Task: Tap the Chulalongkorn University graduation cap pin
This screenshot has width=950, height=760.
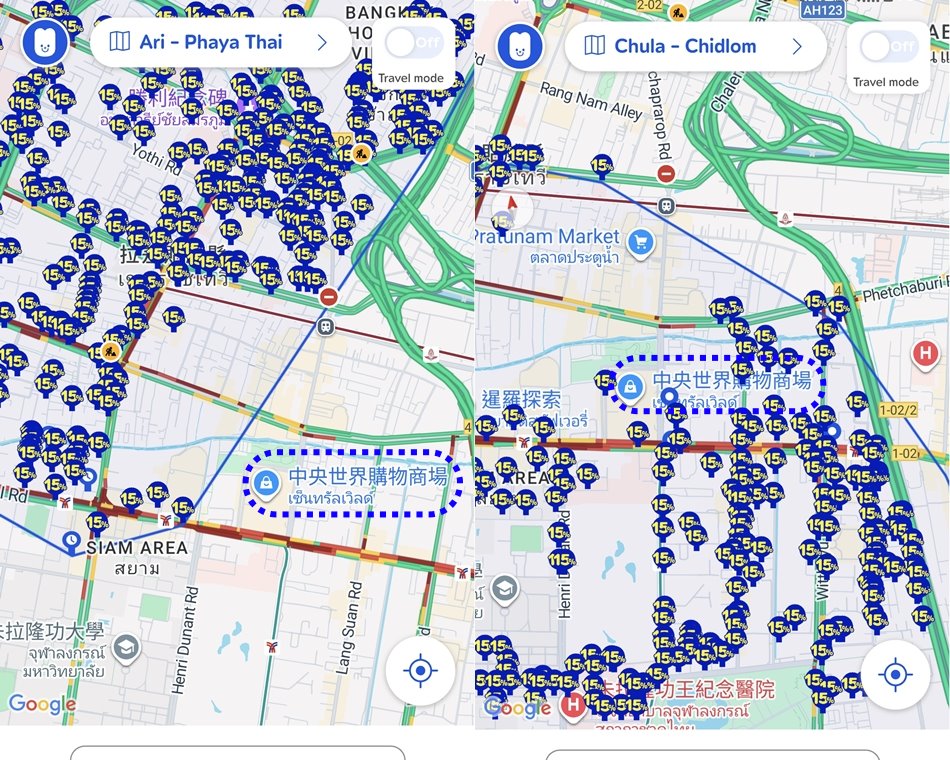Action: 126,649
